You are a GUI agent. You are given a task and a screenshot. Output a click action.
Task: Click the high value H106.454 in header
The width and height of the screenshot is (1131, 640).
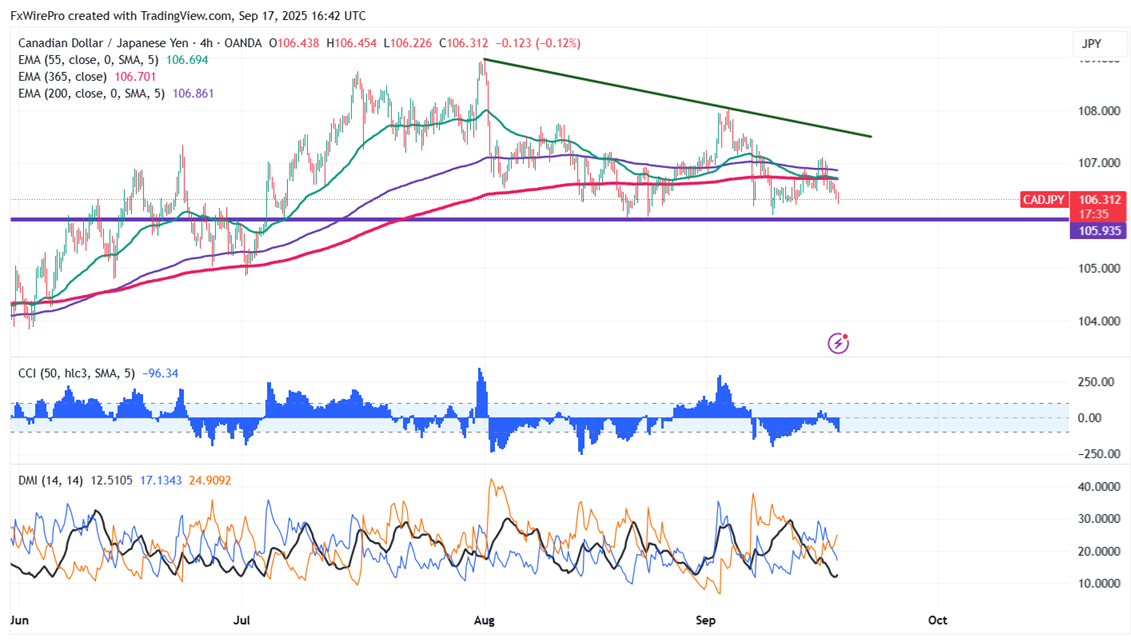point(351,43)
